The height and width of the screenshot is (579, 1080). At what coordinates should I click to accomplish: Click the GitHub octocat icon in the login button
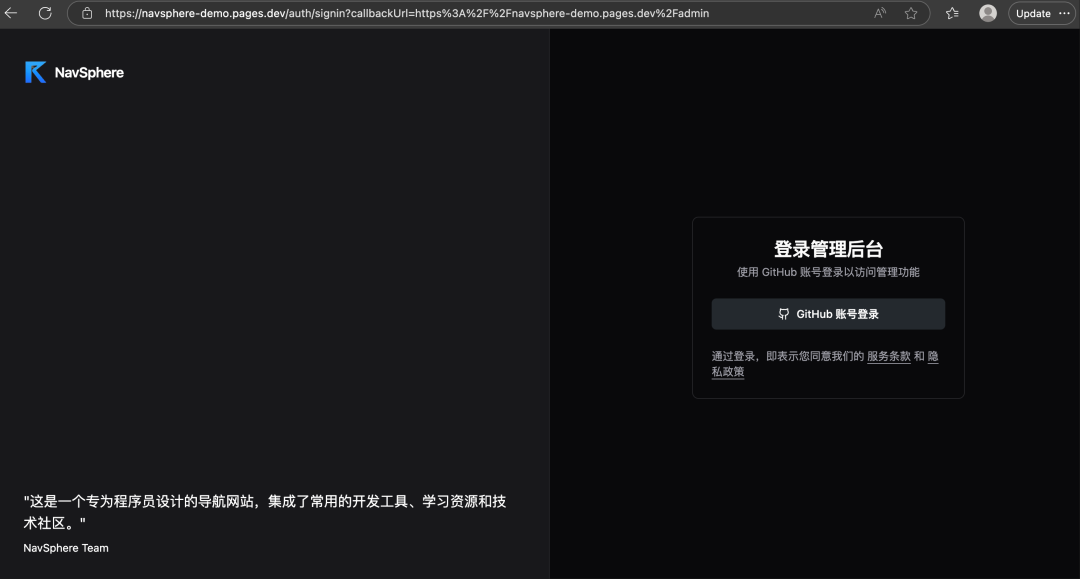(783, 313)
